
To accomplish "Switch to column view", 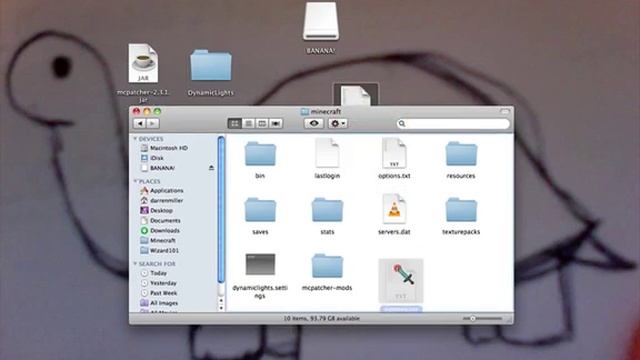I will 262,123.
